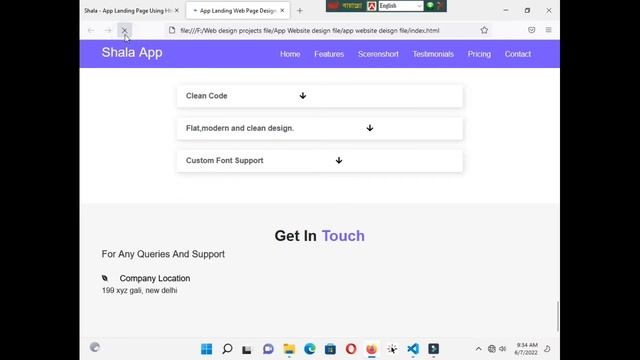
Task: Open Task View on taskbar
Action: (x=247, y=349)
